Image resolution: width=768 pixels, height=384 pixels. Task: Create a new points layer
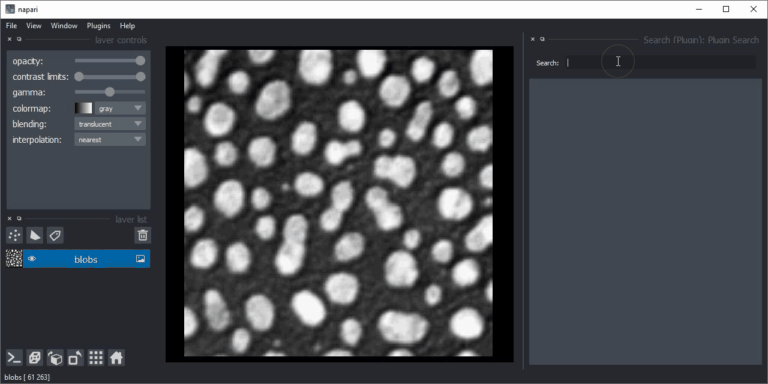click(x=14, y=236)
